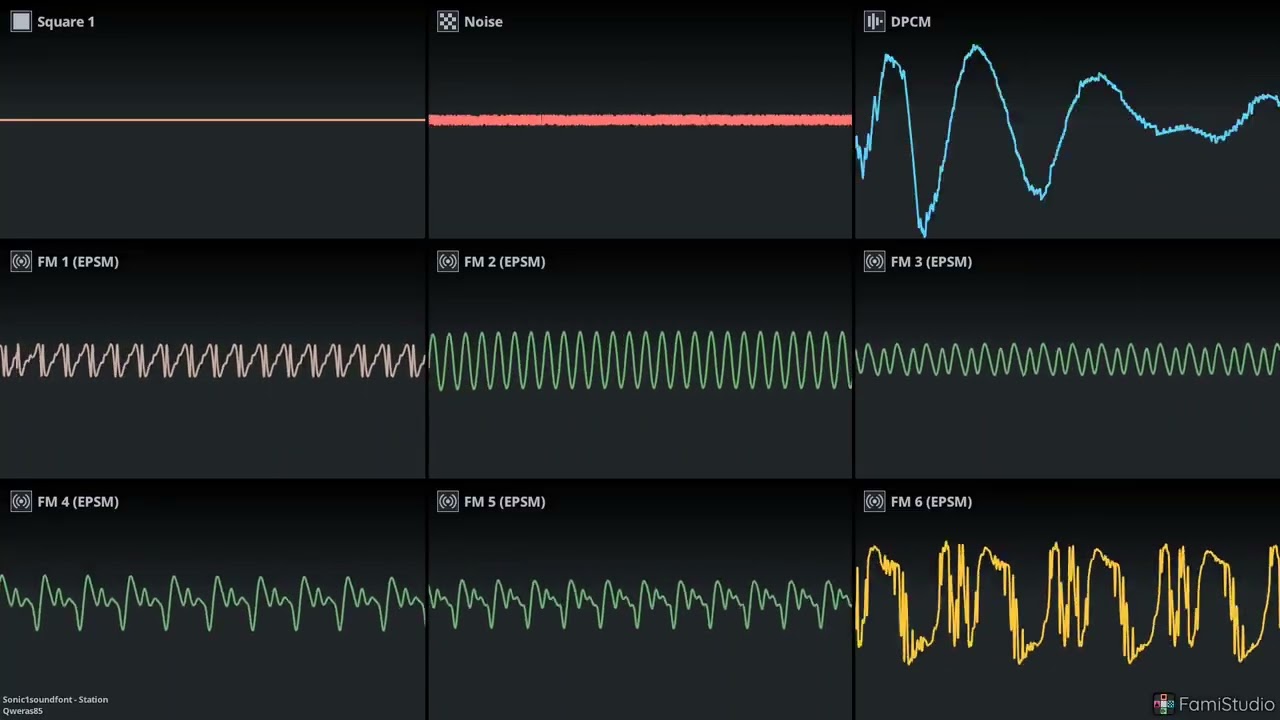Click the Noise channel checkered icon

tap(448, 21)
